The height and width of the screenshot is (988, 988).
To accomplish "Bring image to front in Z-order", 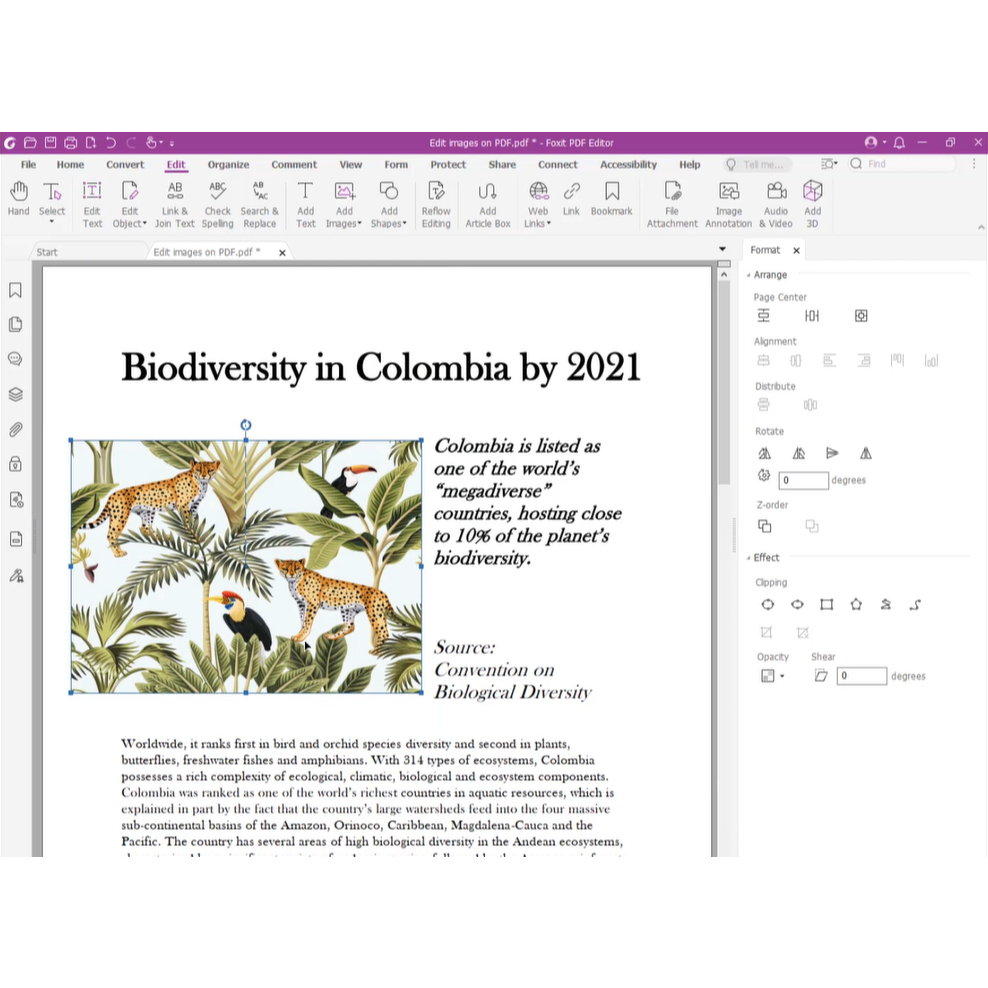I will [765, 526].
